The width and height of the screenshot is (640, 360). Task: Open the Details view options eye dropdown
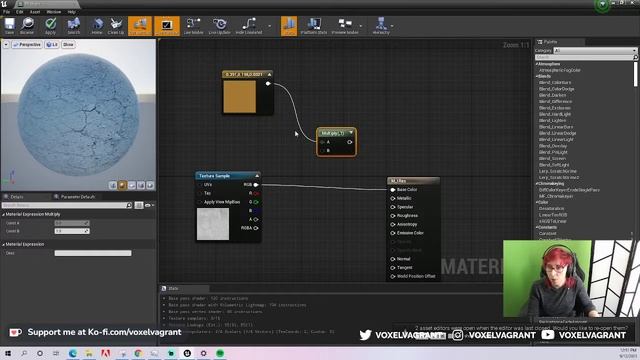149,205
